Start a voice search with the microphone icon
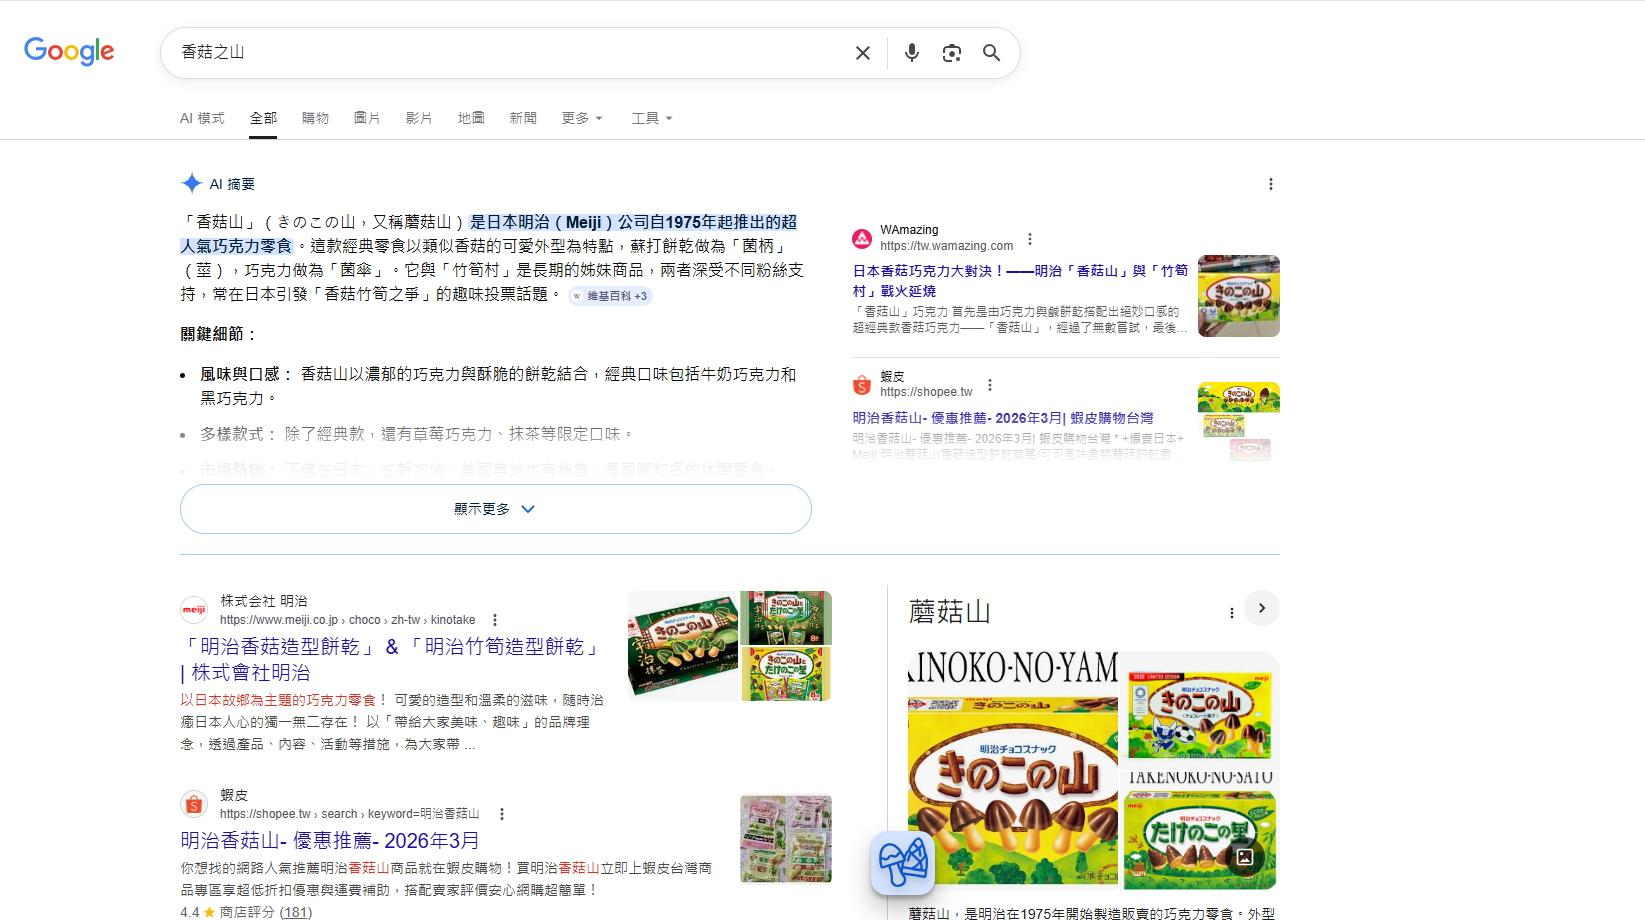 click(911, 52)
